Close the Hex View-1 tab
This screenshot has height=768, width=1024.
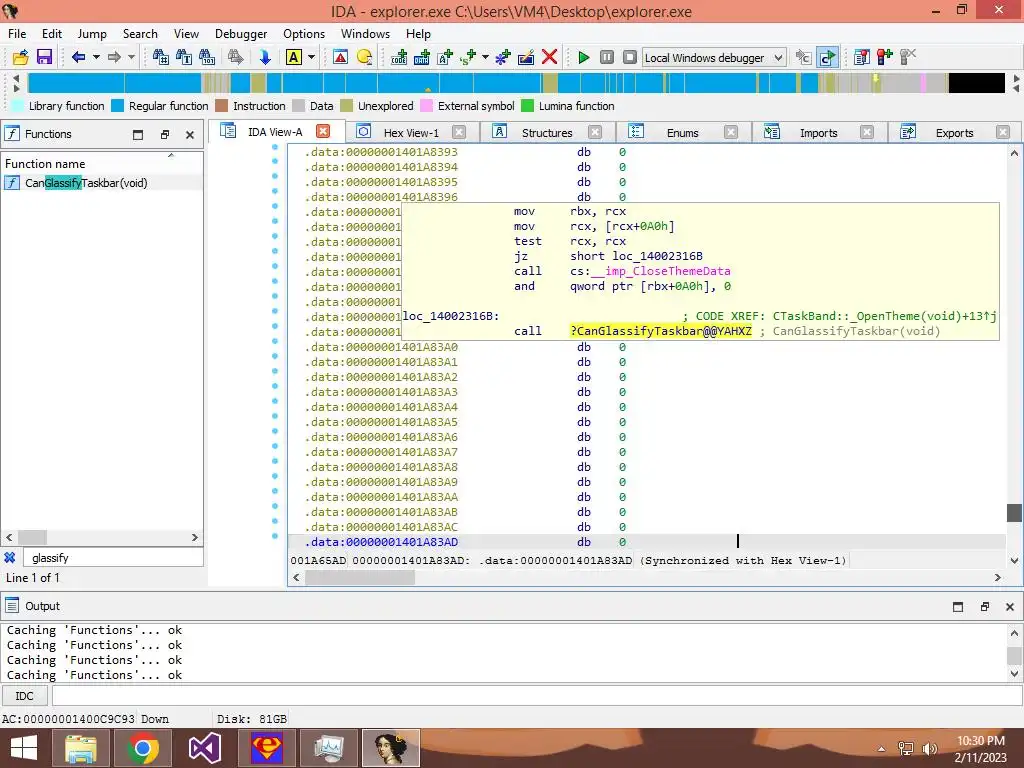459,132
